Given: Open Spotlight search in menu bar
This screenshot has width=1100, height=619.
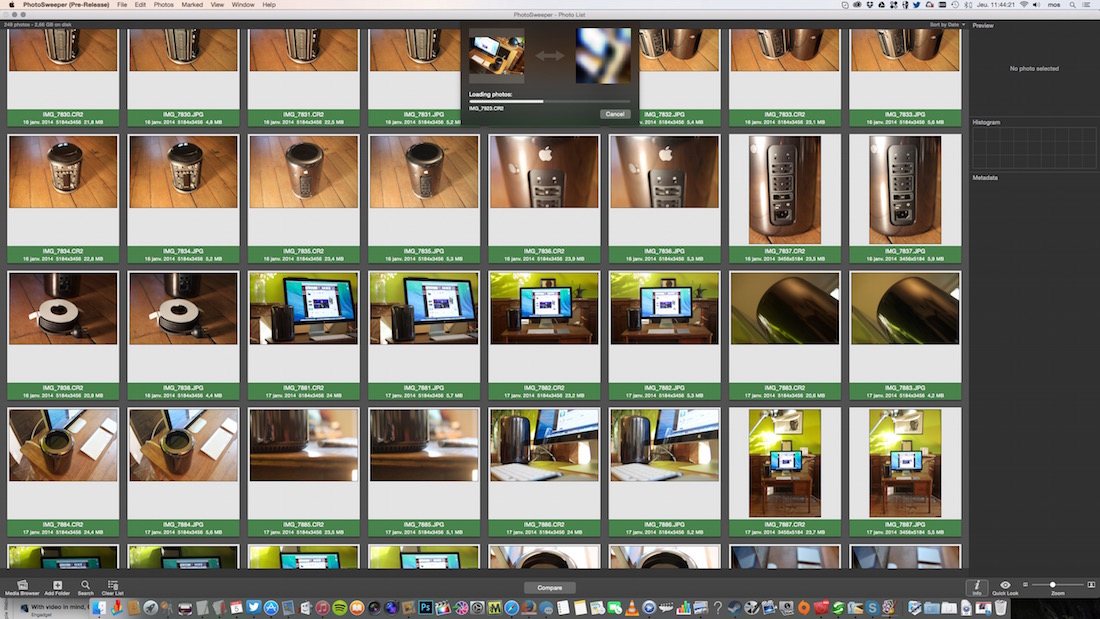Looking at the screenshot, I should [1072, 4].
